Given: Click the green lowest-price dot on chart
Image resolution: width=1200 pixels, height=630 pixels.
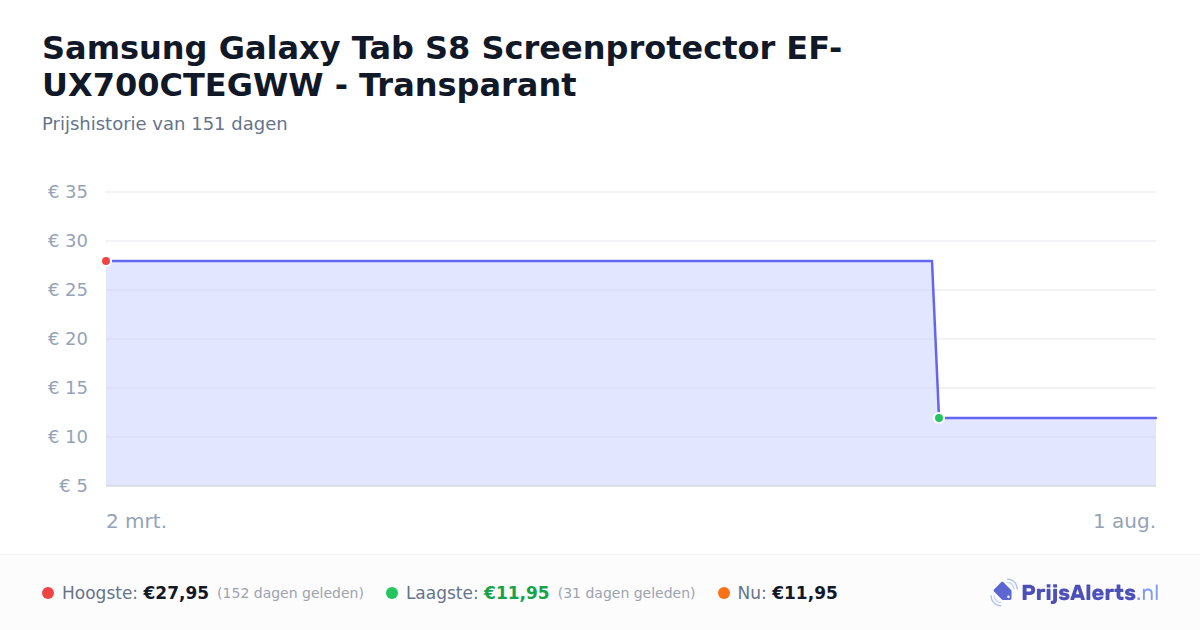Looking at the screenshot, I should tap(939, 418).
